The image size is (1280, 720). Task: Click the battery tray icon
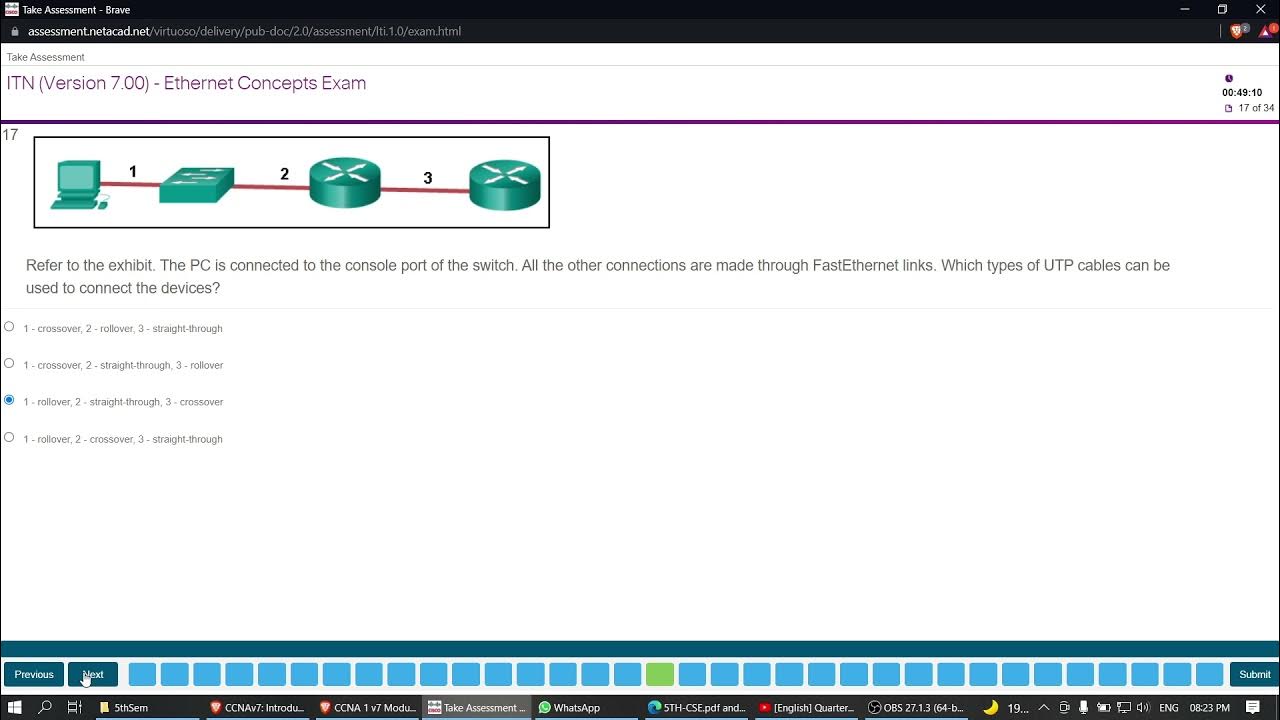pyautogui.click(x=1104, y=708)
